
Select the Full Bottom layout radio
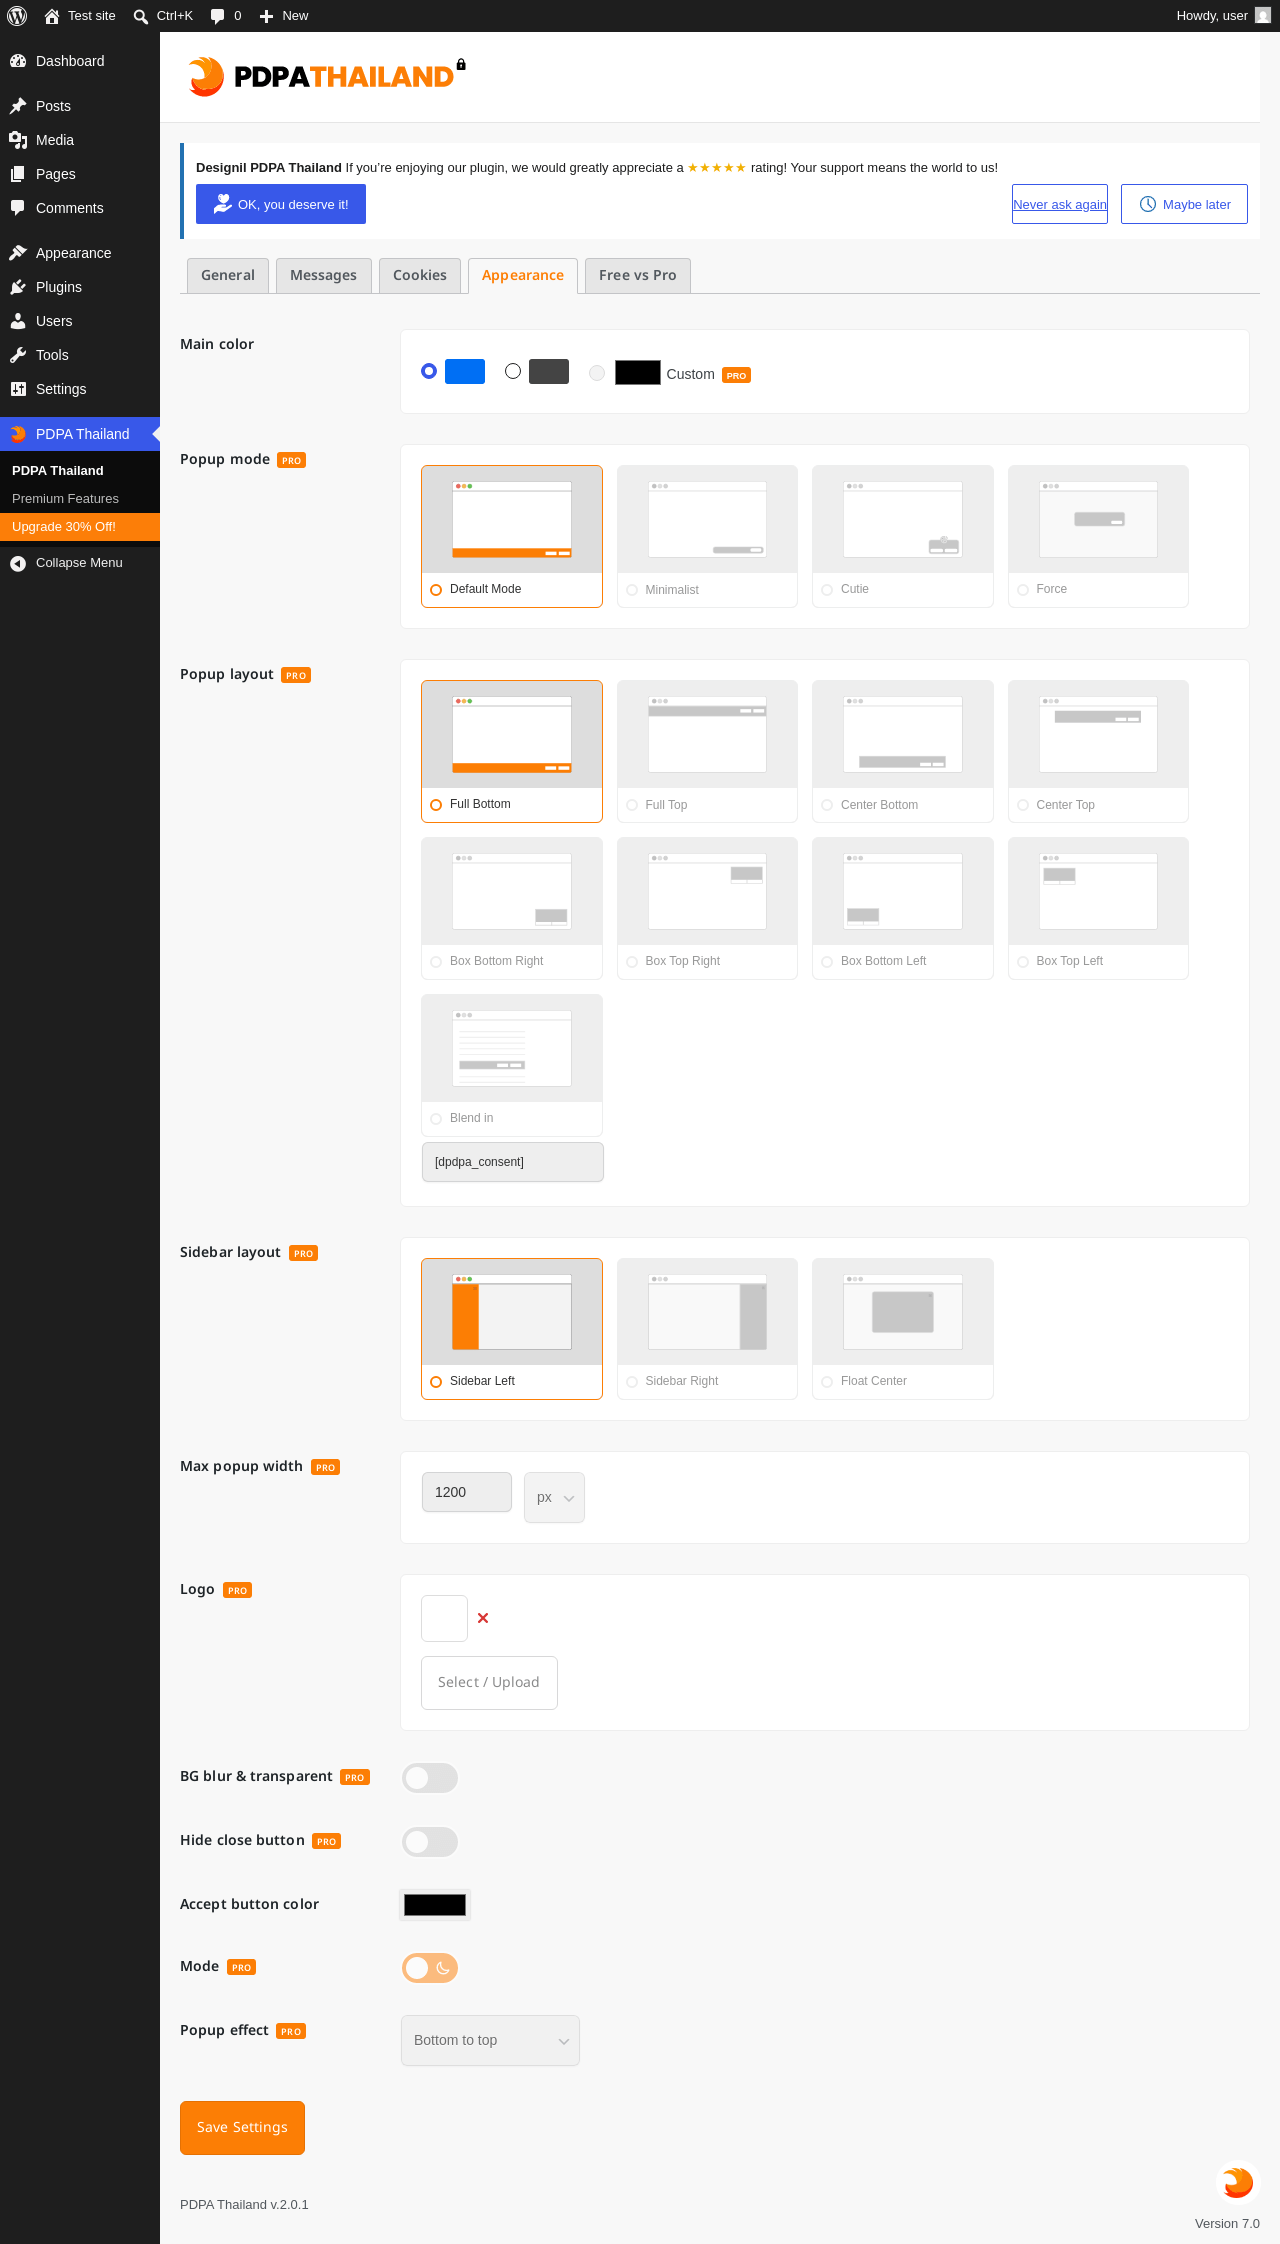click(436, 805)
